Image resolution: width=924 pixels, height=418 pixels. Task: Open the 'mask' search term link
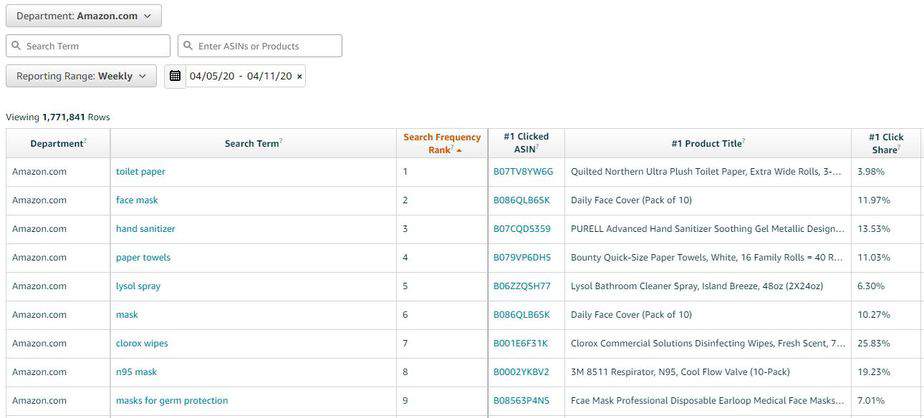[127, 315]
